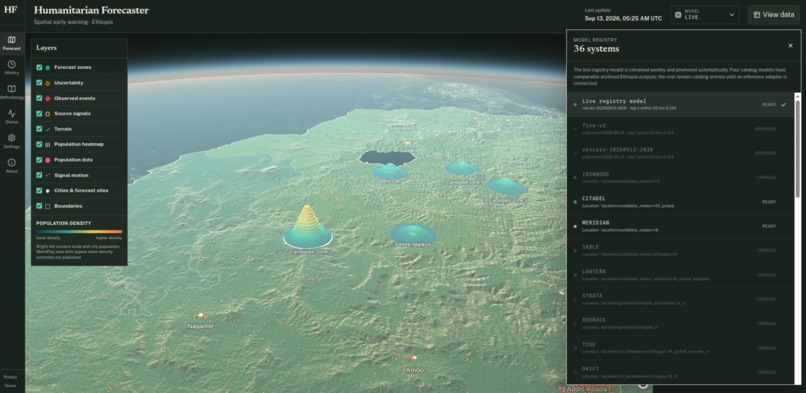Select the MERIDIAN ready model
This screenshot has height=393, width=806.
[x=680, y=226]
